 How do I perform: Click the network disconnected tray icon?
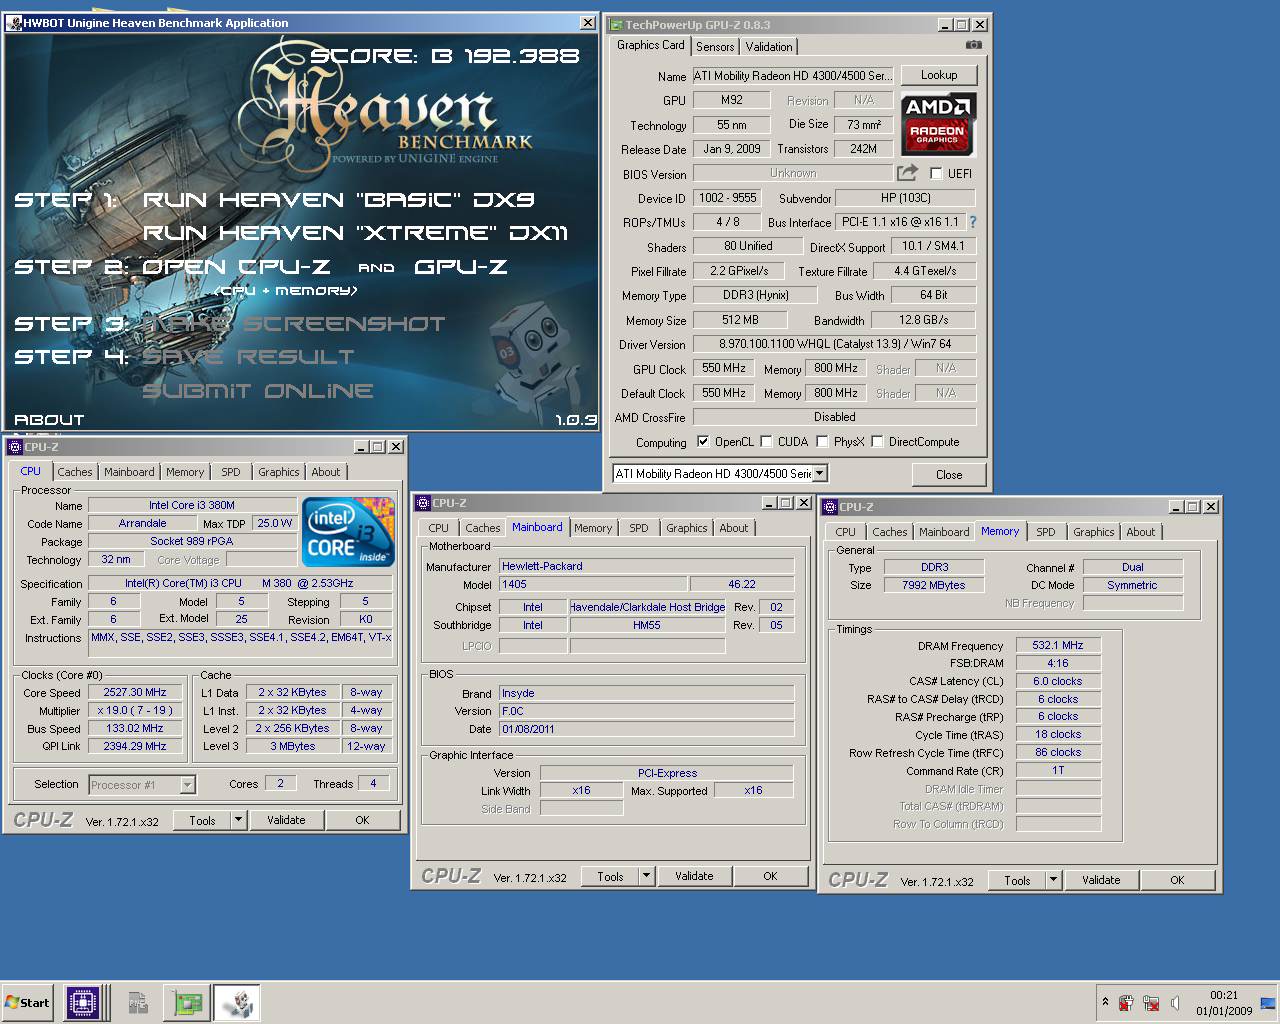point(1151,1002)
